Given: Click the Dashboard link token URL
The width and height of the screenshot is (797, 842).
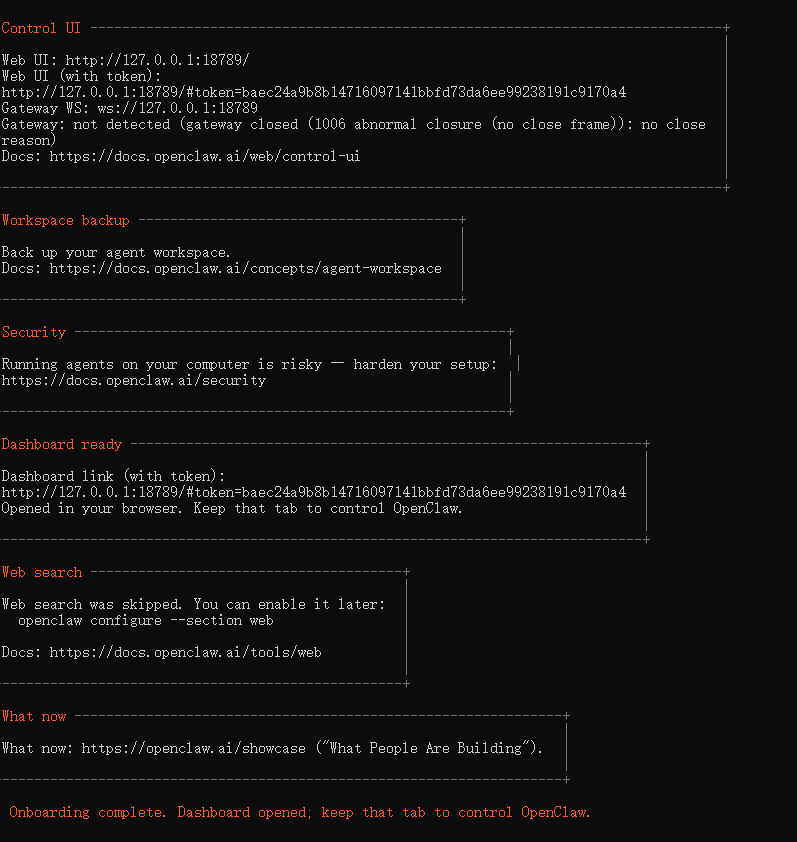Looking at the screenshot, I should (314, 492).
